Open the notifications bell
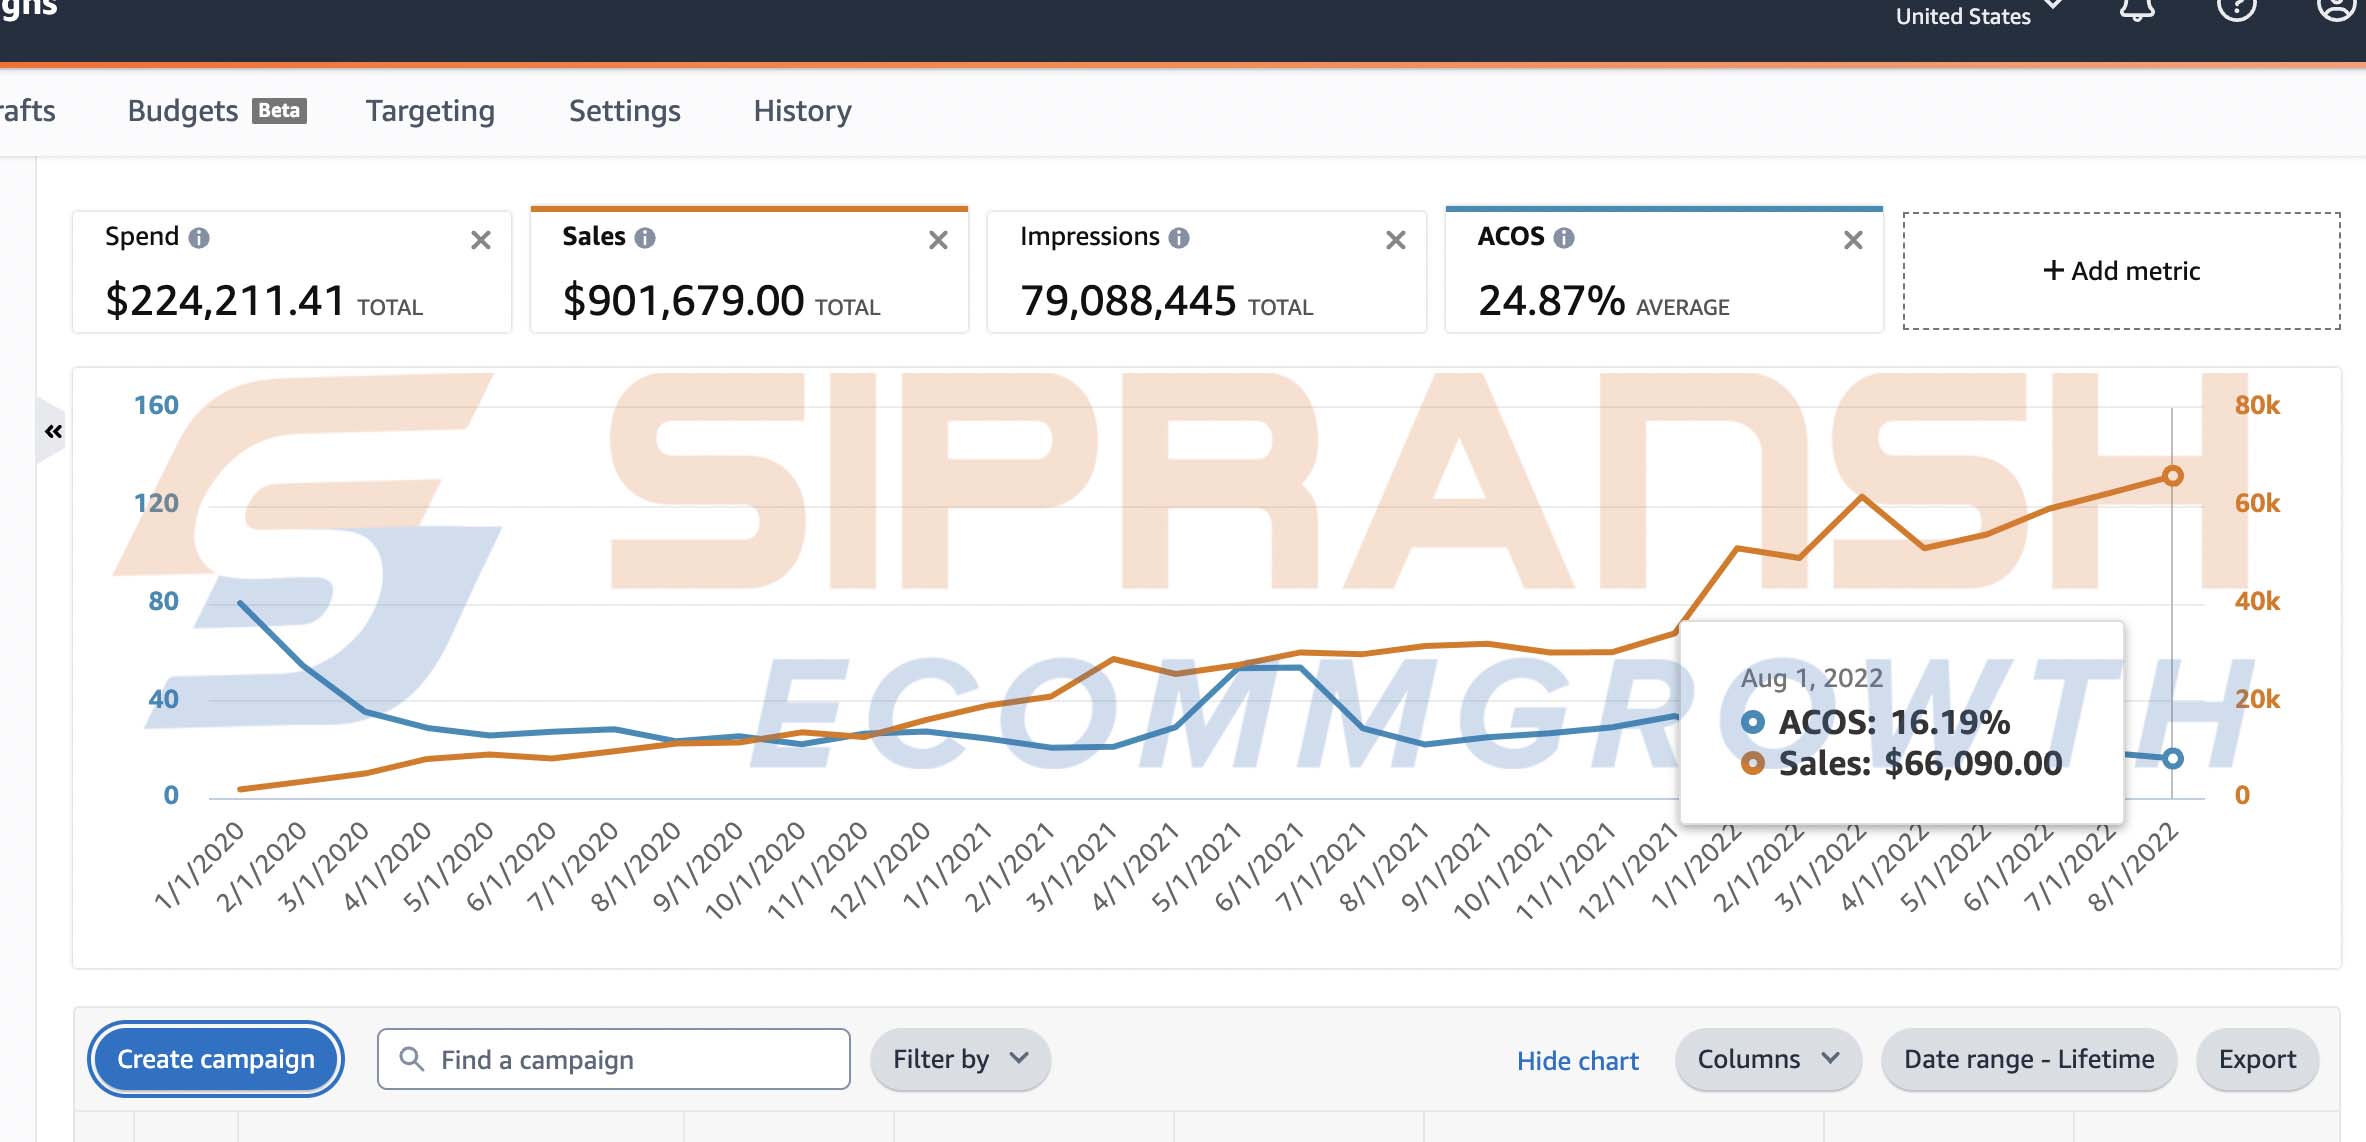This screenshot has height=1142, width=2366. 2137,10
